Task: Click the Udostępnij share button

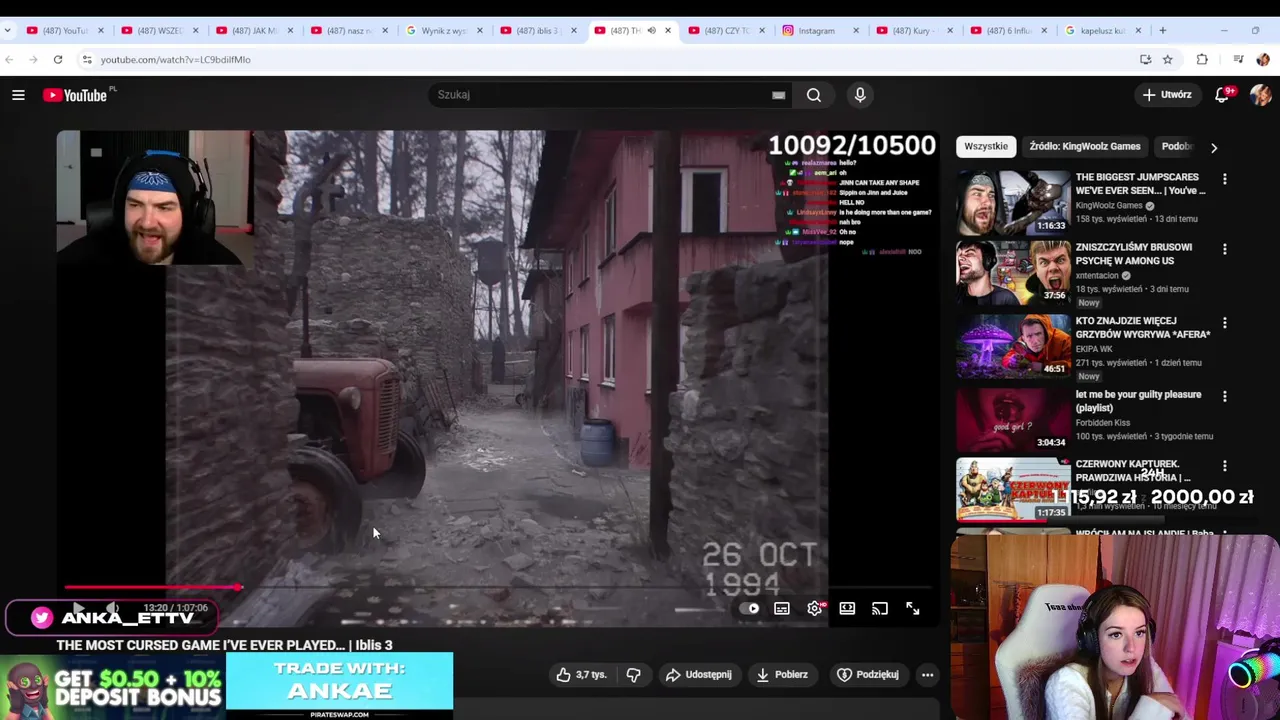Action: click(x=698, y=675)
